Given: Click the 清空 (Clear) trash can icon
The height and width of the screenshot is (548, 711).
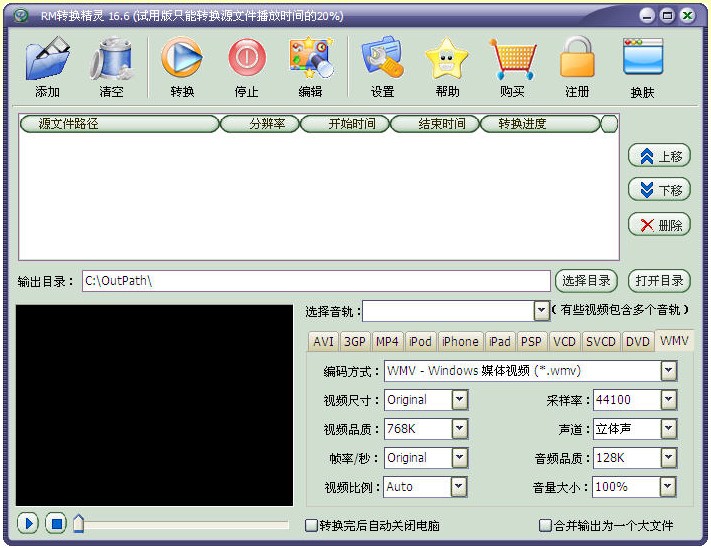Looking at the screenshot, I should (112, 58).
